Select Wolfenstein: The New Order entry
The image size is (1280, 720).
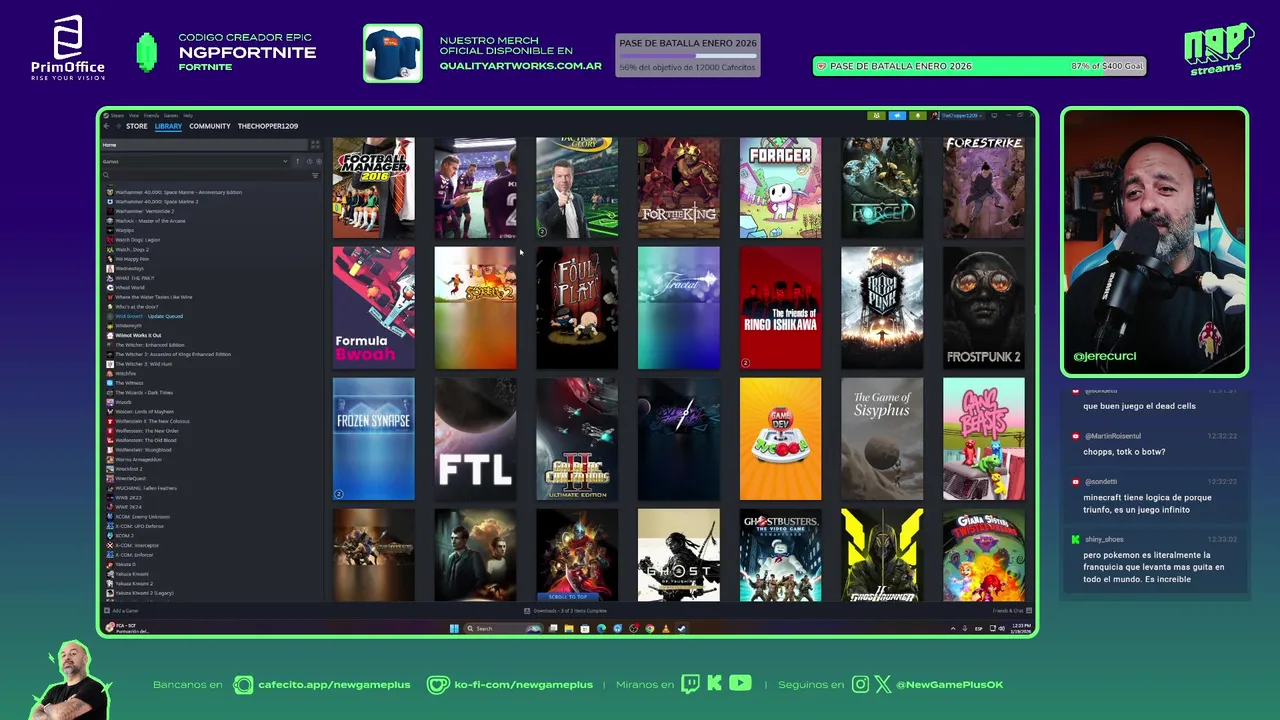[x=147, y=431]
